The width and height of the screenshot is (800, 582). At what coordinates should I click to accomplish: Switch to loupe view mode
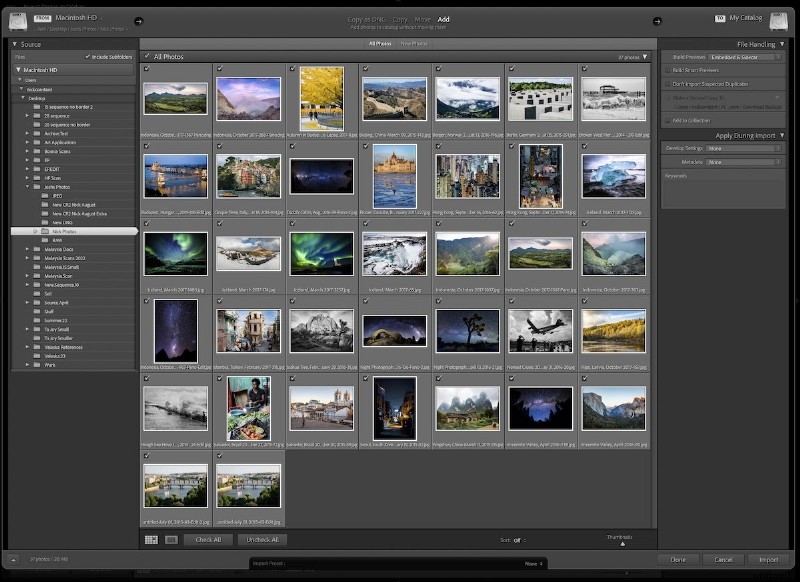click(x=173, y=539)
